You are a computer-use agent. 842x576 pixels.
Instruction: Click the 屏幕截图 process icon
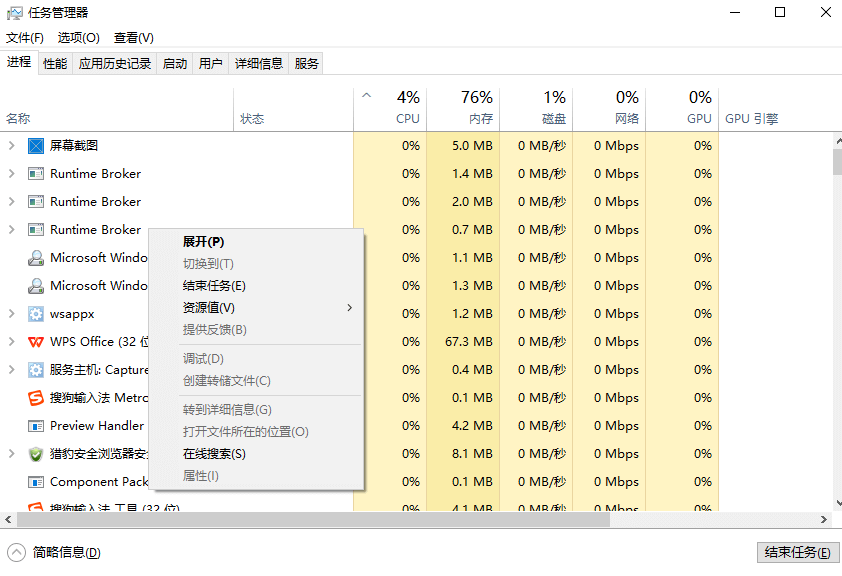tap(35, 145)
